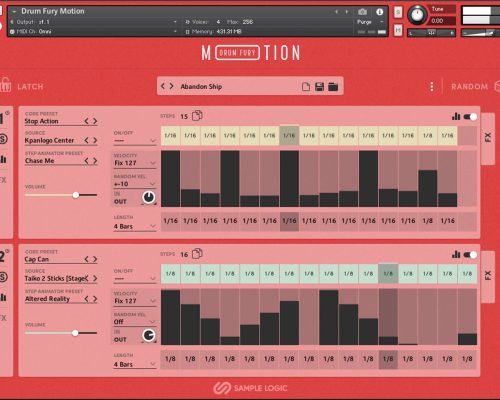Mute the instrument via the header M button
500x400 pixels.
pyautogui.click(x=398, y=30)
